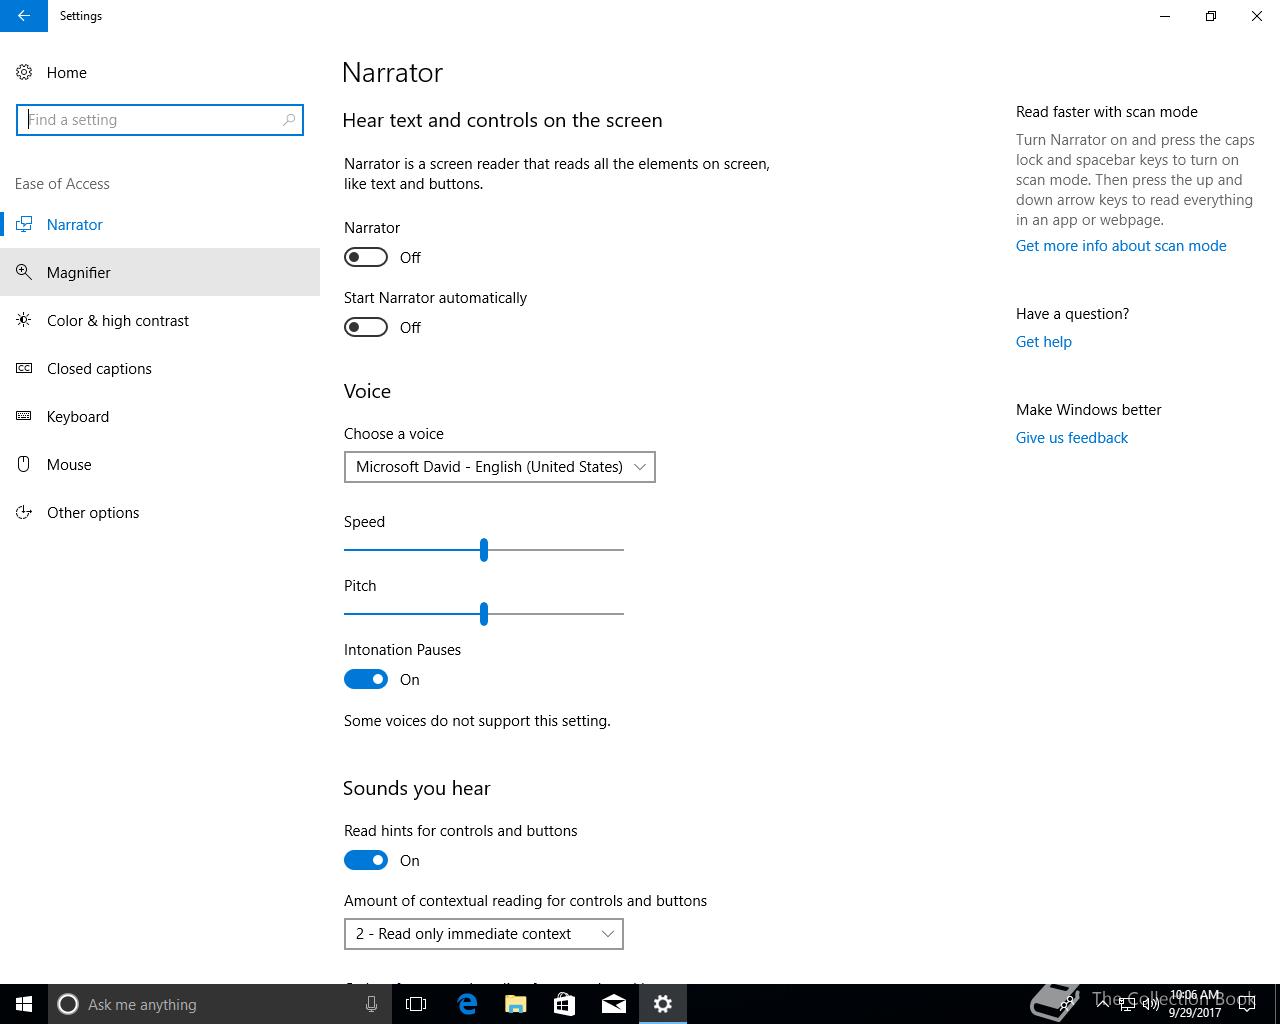This screenshot has width=1280, height=1024.
Task: Open Color & high contrast settings
Action: [x=160, y=320]
